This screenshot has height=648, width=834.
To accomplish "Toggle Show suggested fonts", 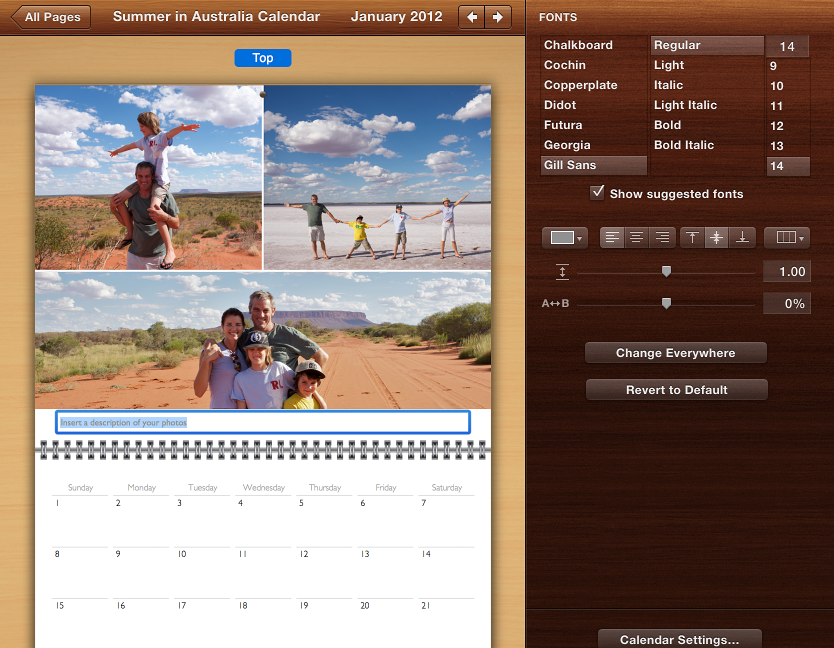I will tap(597, 194).
